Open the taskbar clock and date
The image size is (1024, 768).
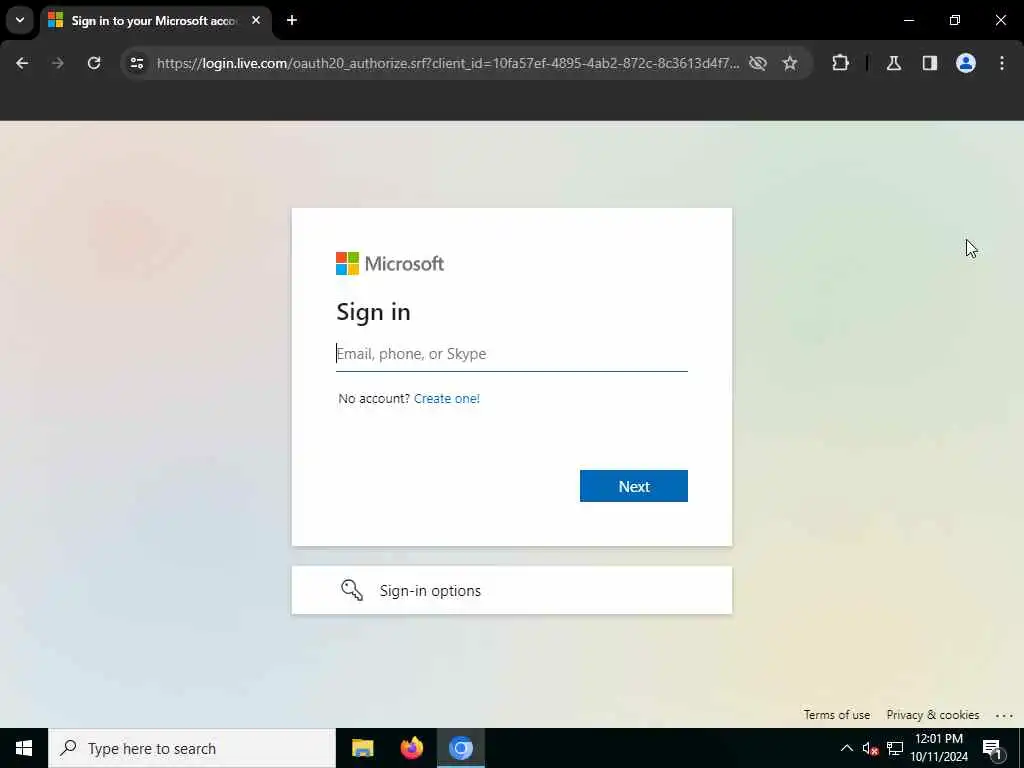tap(939, 748)
